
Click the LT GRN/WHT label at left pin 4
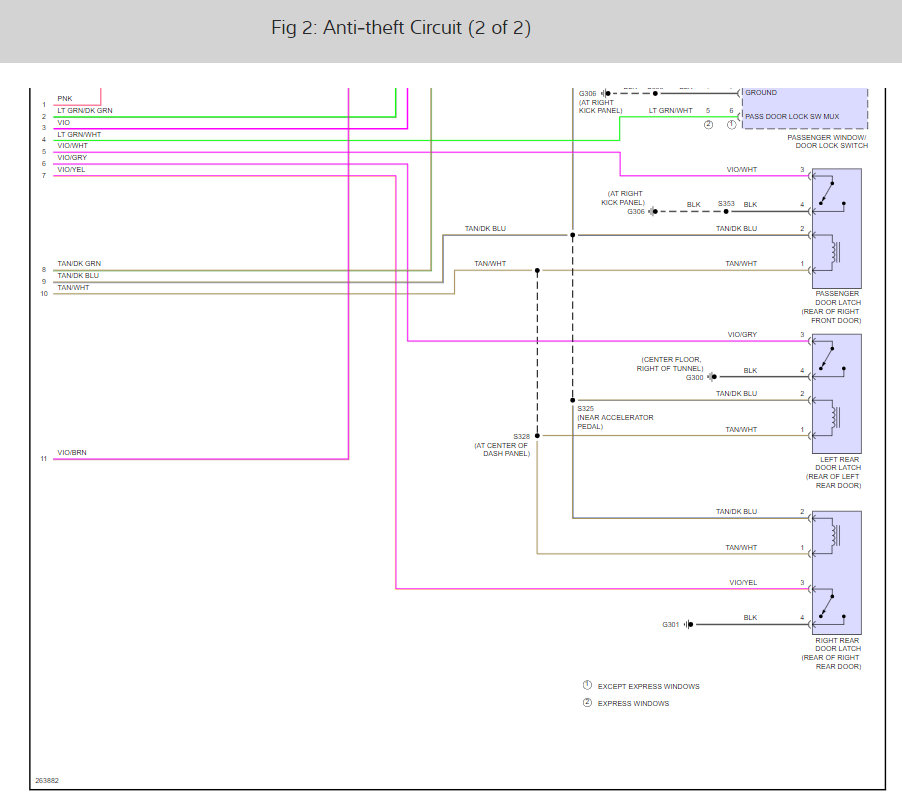pos(79,135)
